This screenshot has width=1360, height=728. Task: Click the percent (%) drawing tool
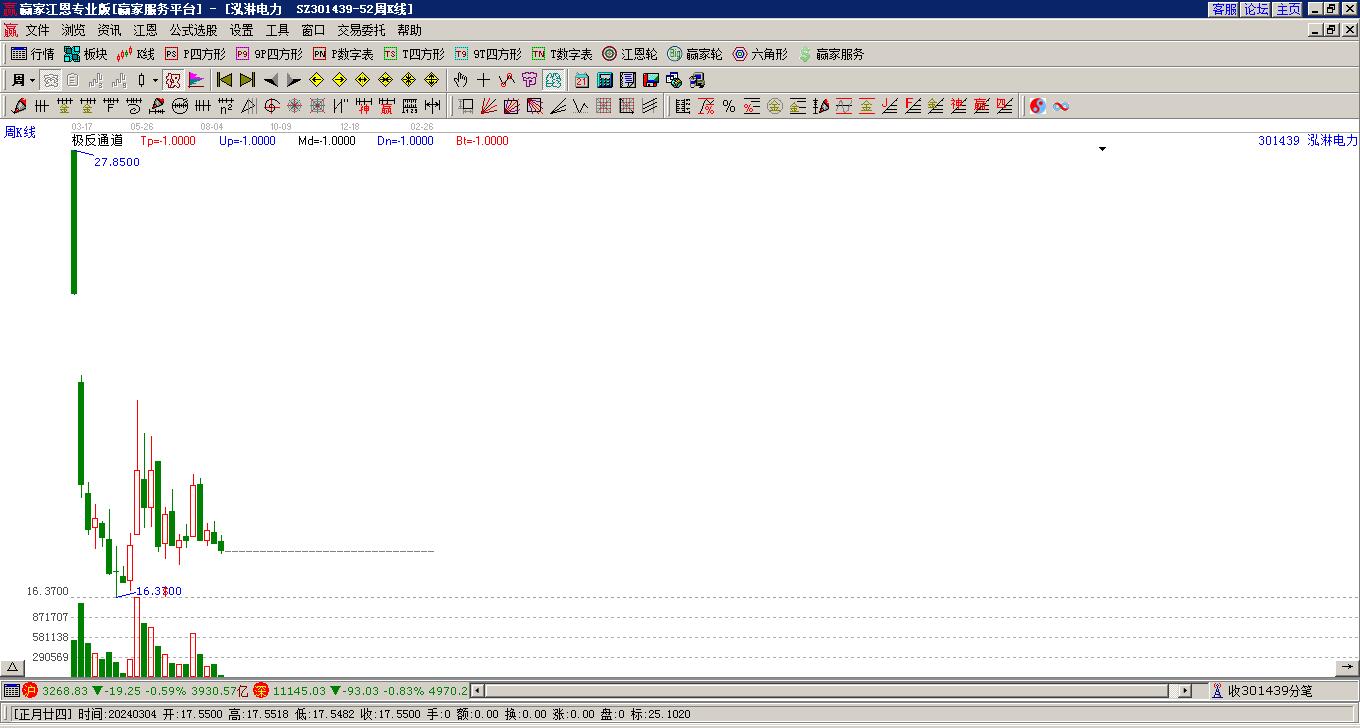[x=729, y=106]
